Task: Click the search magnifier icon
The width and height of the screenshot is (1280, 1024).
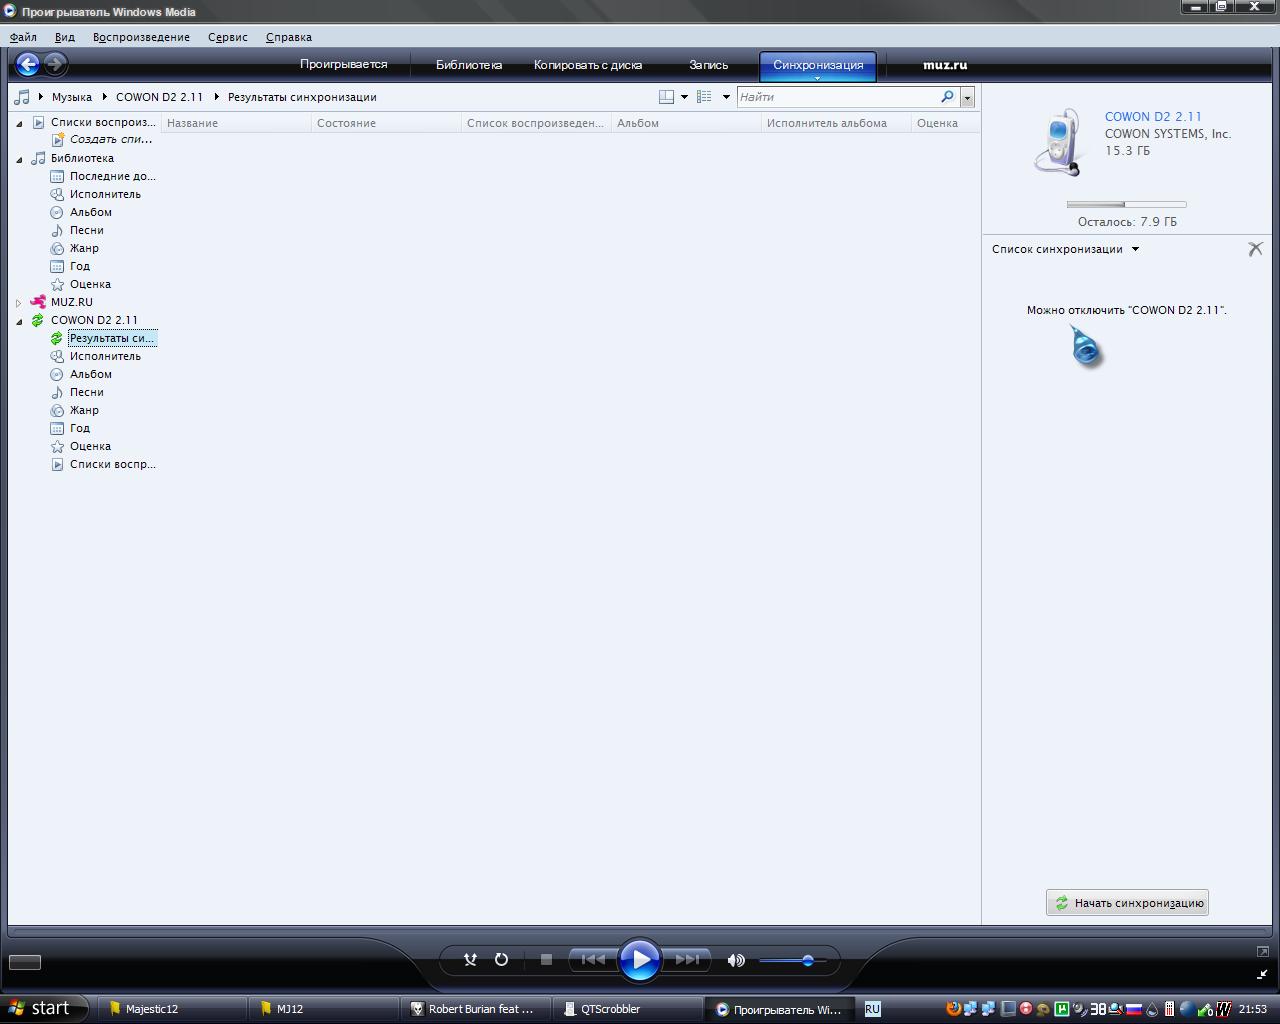Action: [x=947, y=97]
